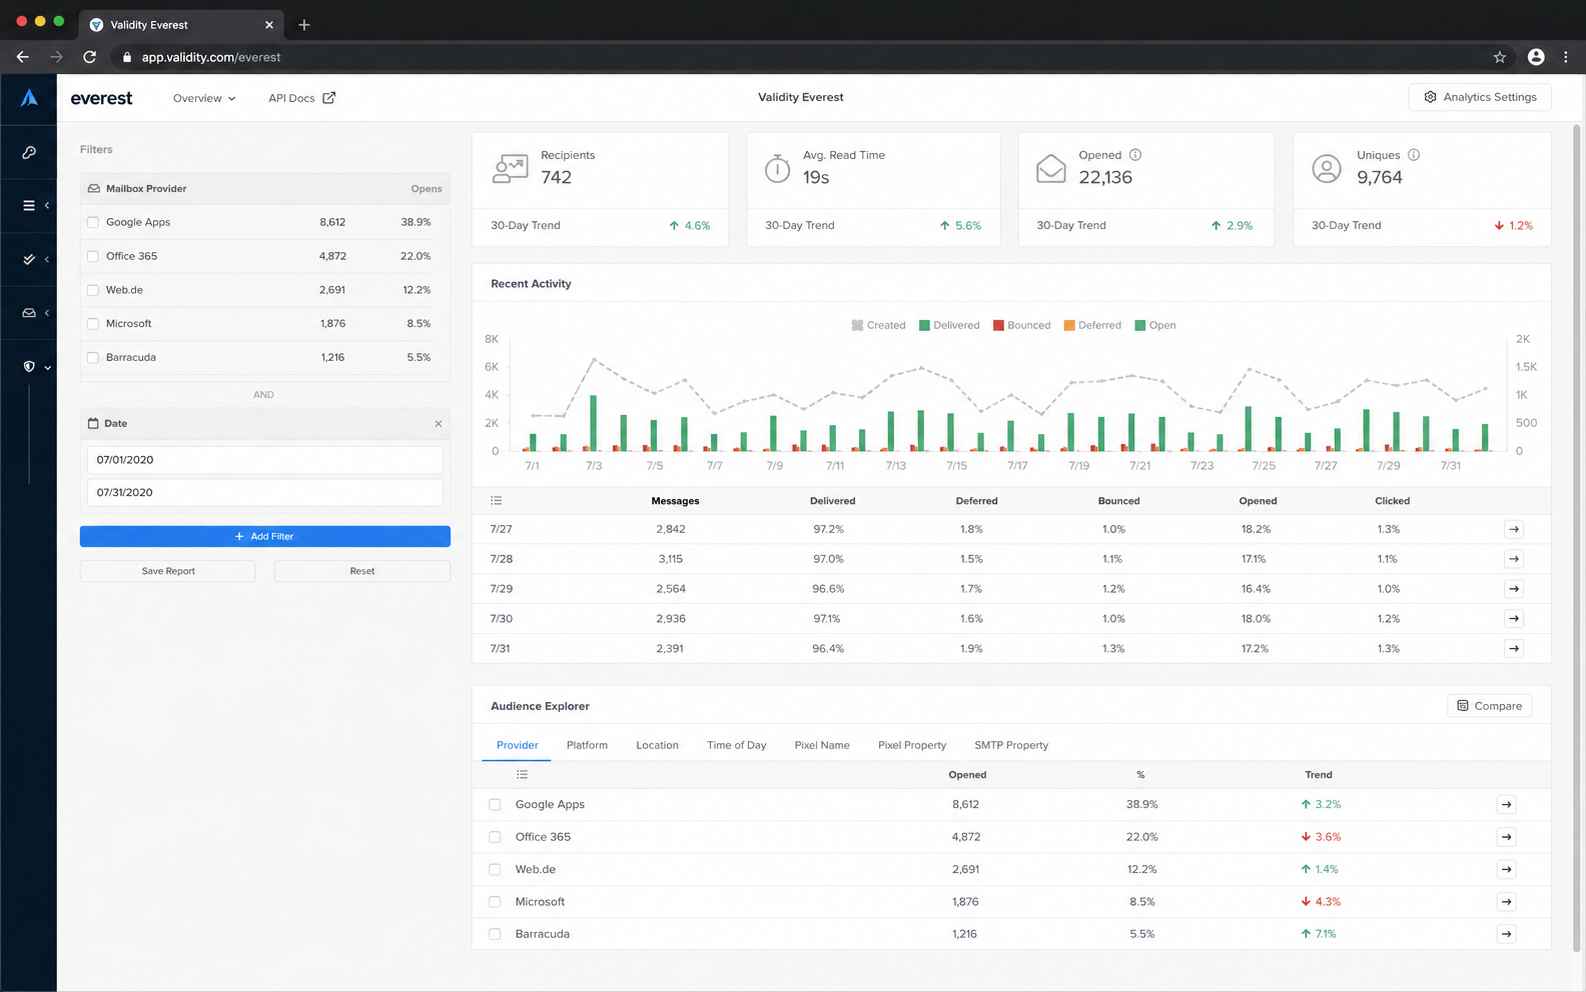Switch to the Location tab
The height and width of the screenshot is (992, 1586).
657,745
